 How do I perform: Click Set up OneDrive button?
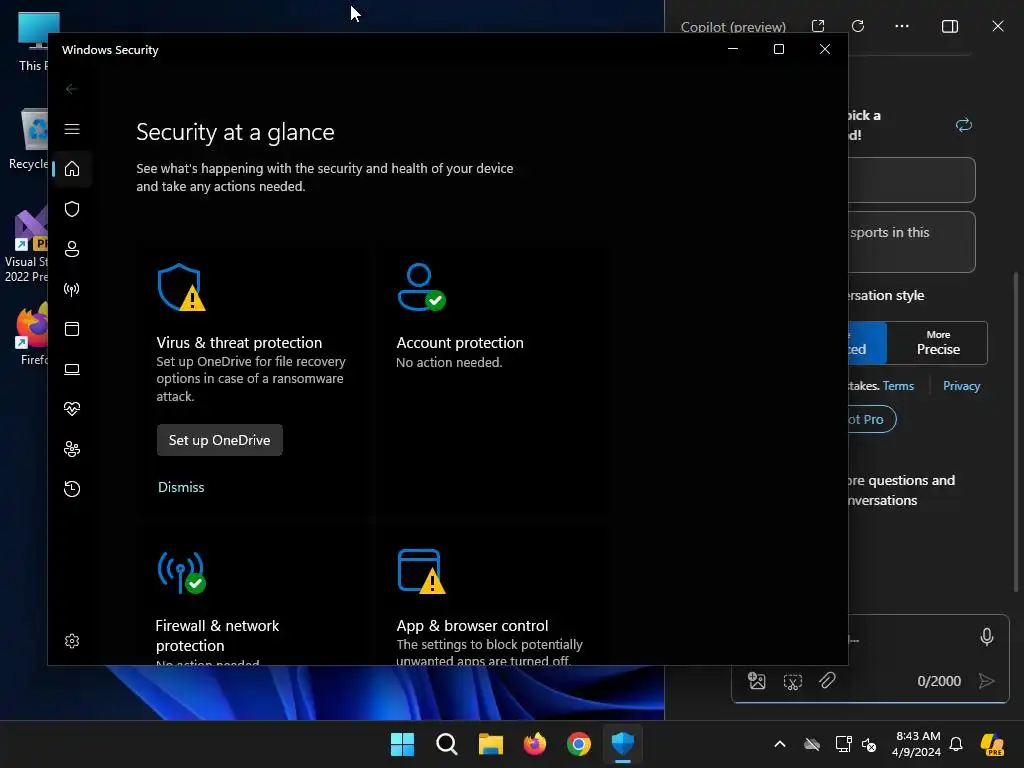point(219,440)
